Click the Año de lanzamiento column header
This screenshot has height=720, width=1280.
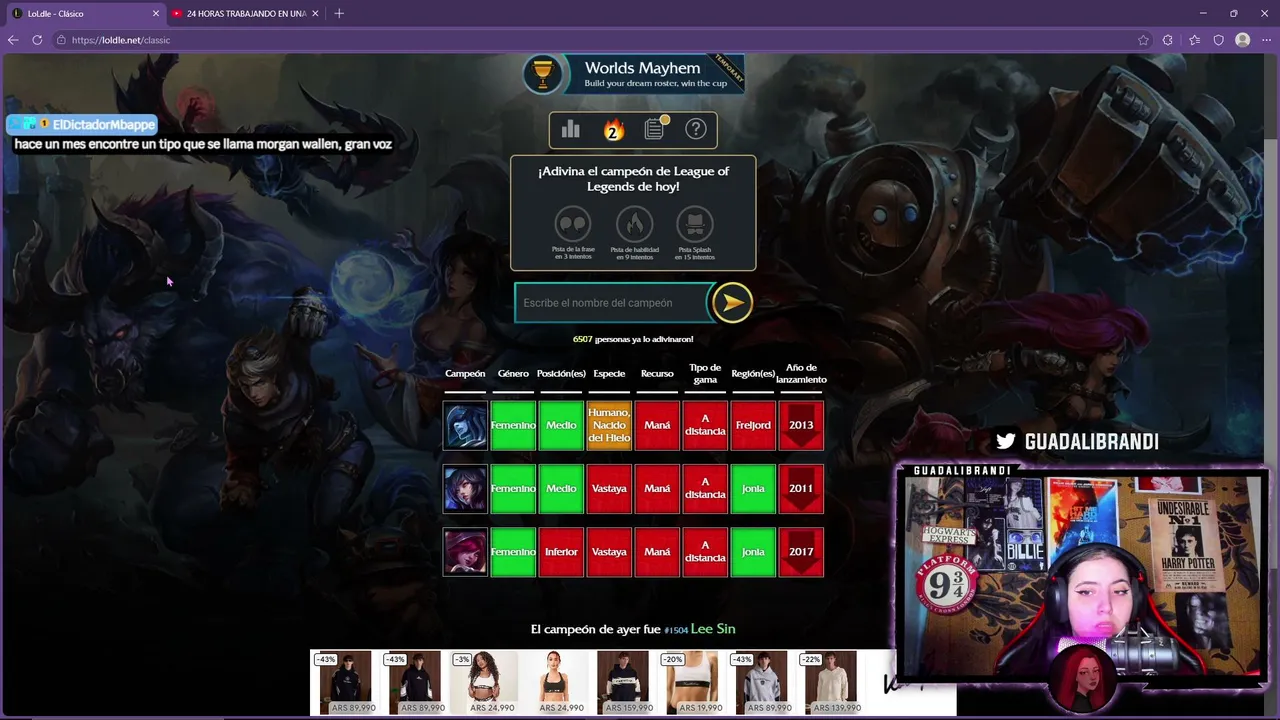(801, 374)
